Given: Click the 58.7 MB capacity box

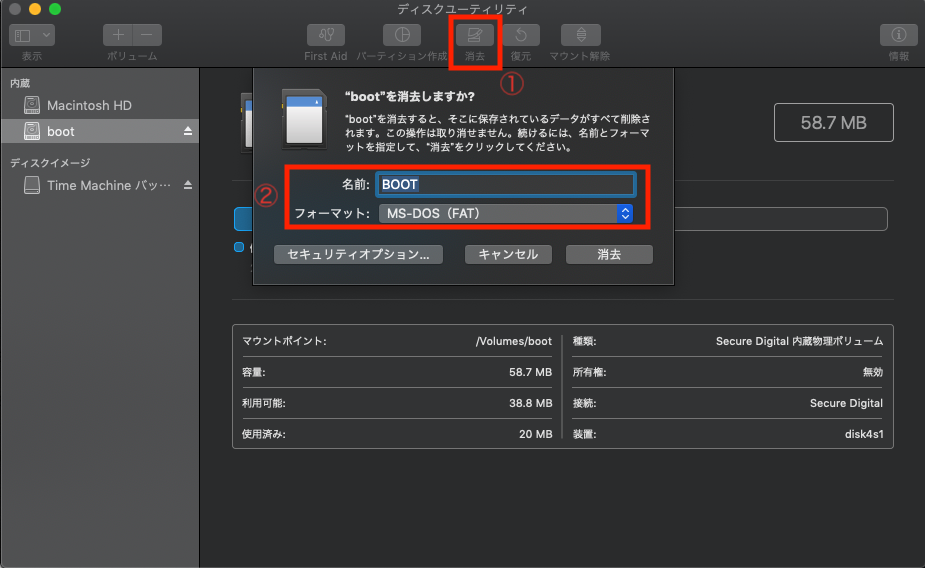Looking at the screenshot, I should tap(834, 123).
